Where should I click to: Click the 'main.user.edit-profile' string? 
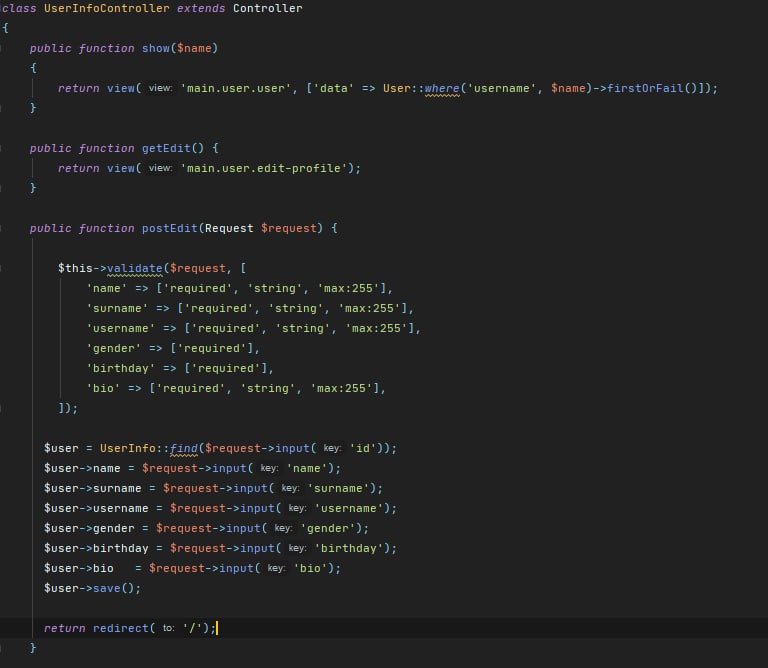point(264,168)
